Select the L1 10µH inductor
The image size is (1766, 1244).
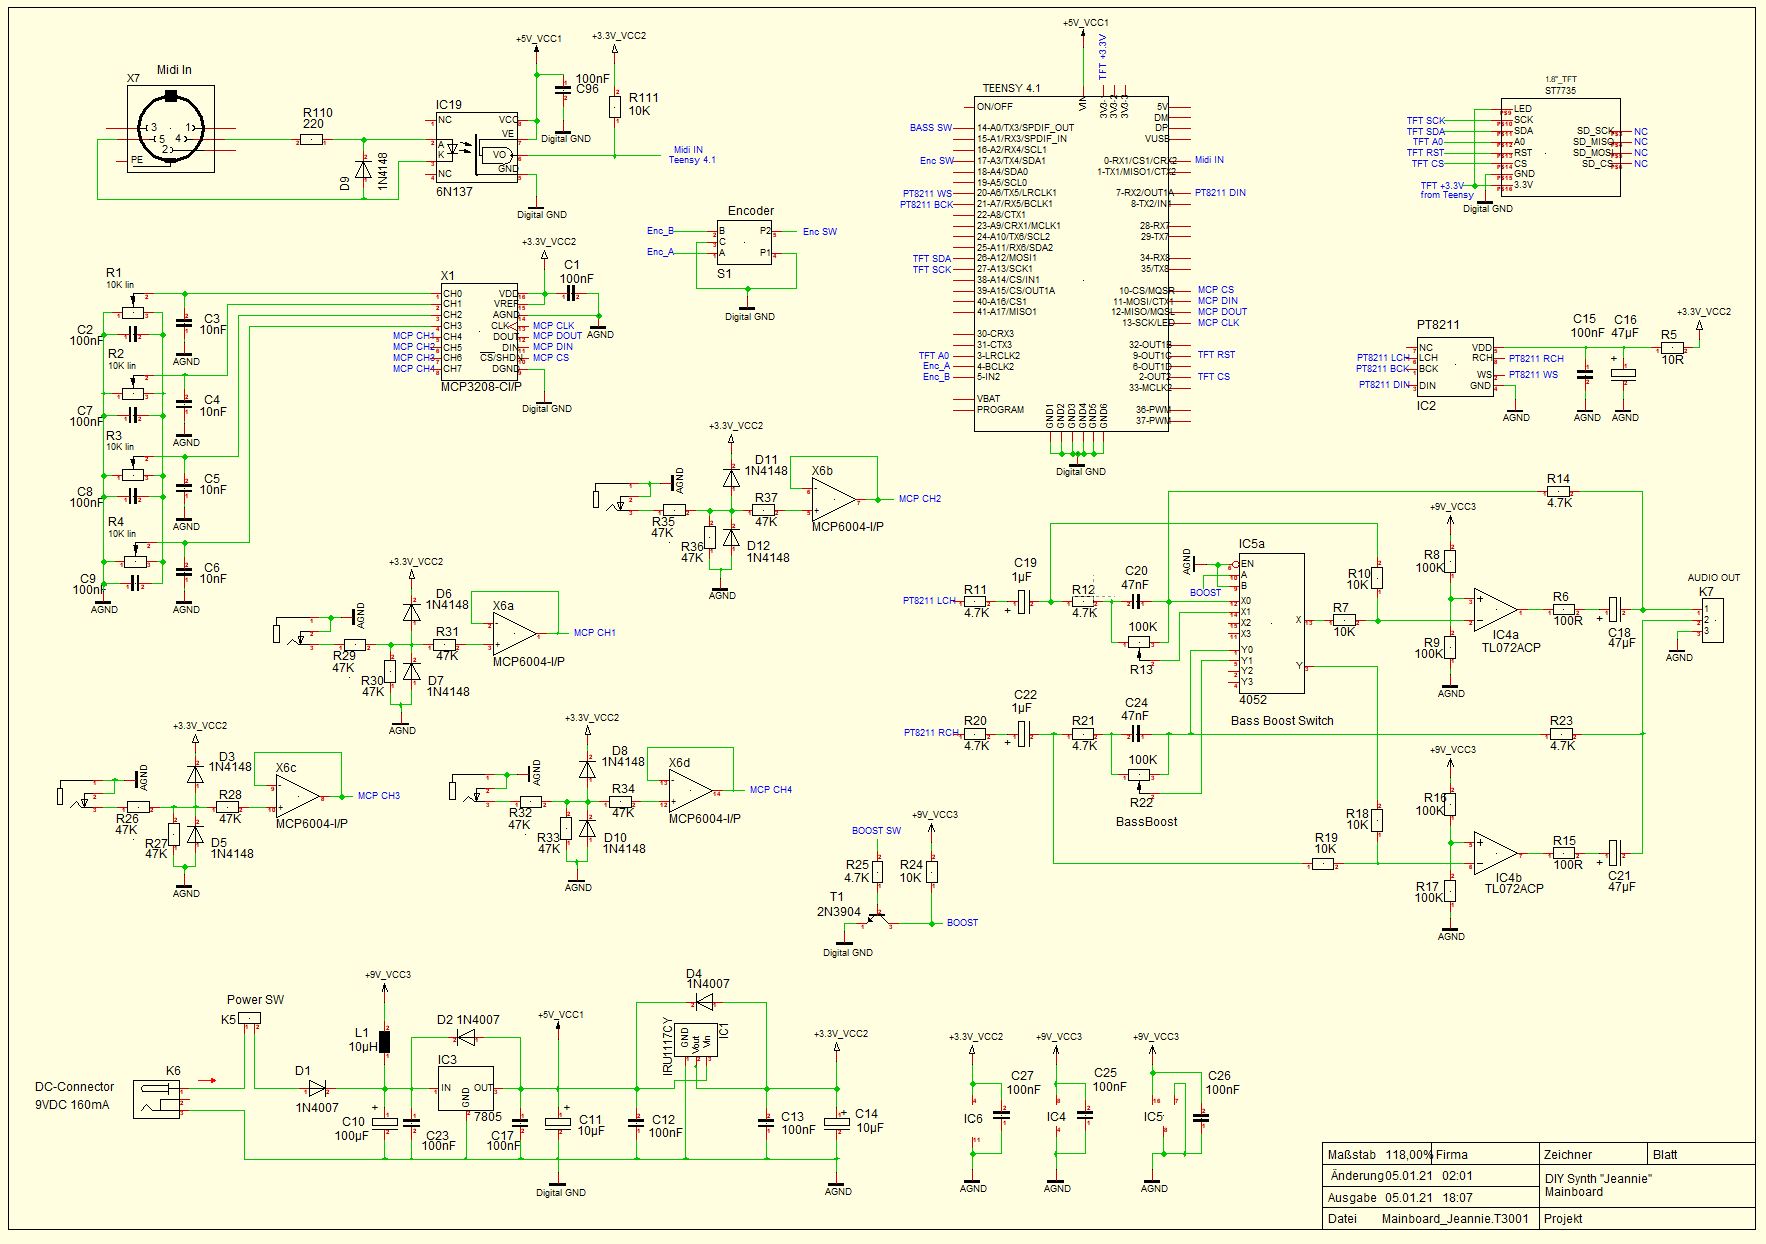point(385,1042)
